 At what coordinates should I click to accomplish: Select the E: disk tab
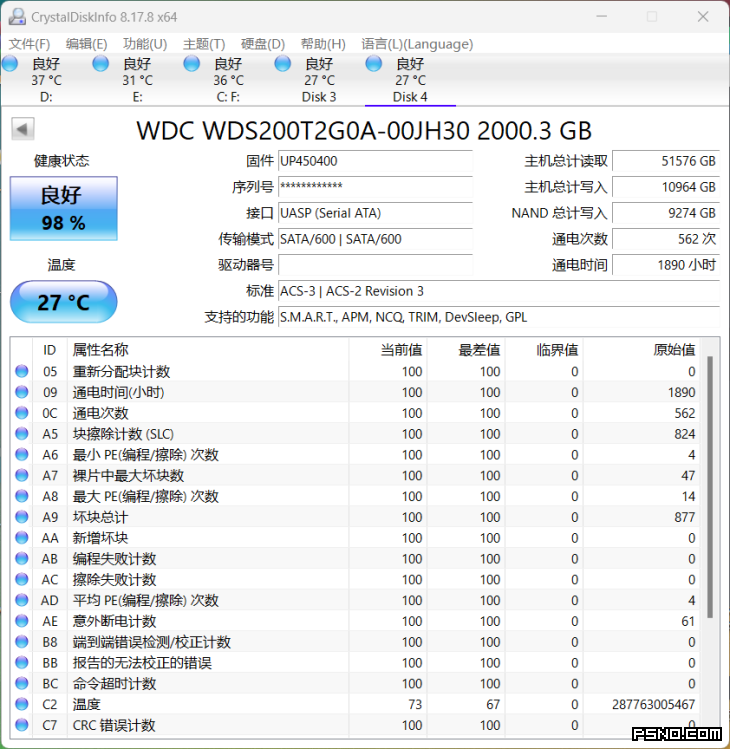tap(137, 80)
